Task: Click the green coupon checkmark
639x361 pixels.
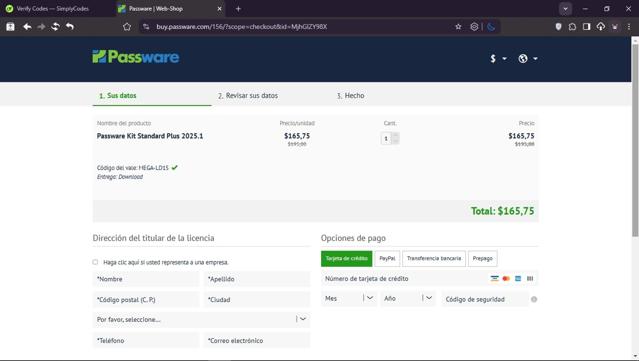Action: [174, 167]
